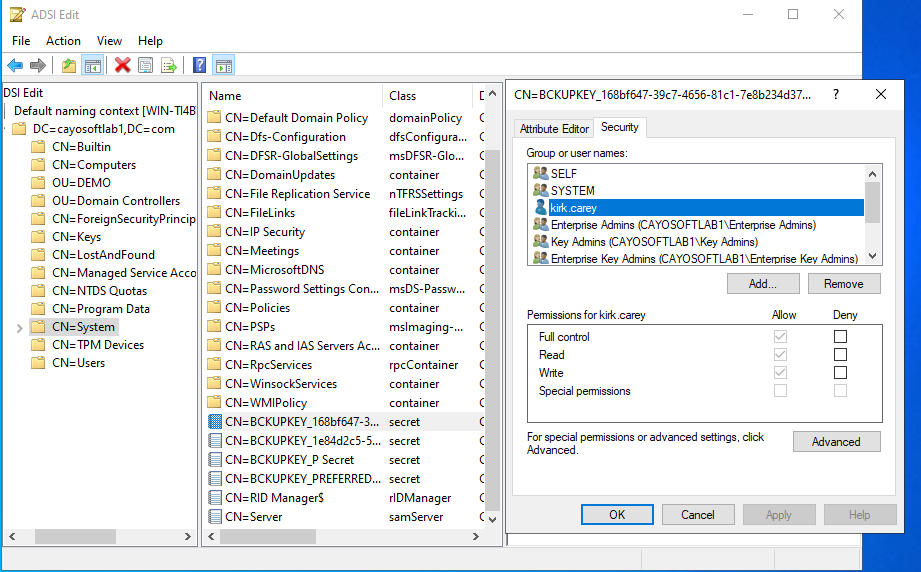This screenshot has height=572, width=921.
Task: Open the Action menu
Action: pyautogui.click(x=63, y=41)
